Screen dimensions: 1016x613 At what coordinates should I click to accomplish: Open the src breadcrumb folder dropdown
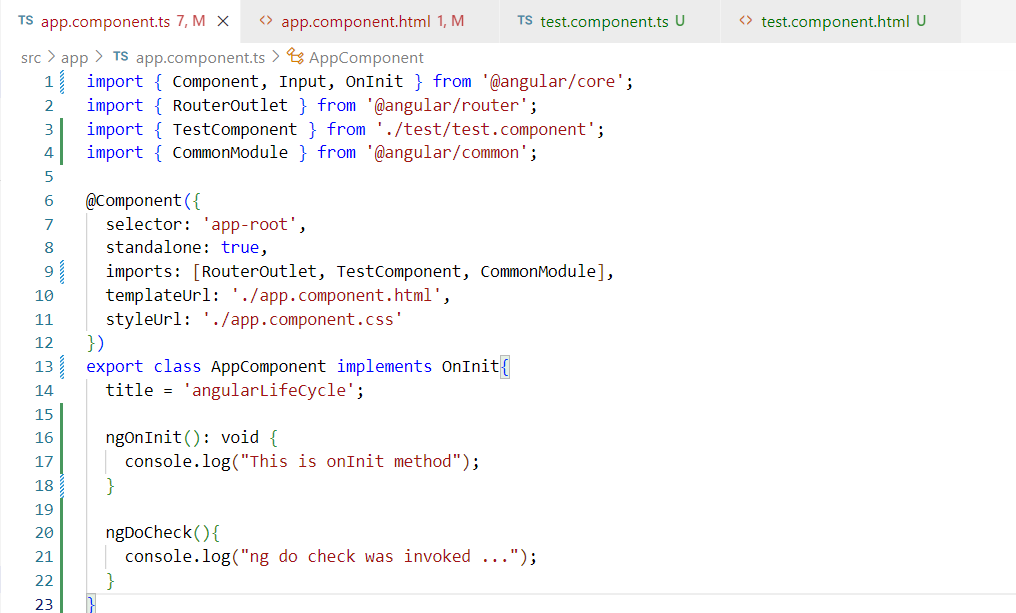click(31, 58)
